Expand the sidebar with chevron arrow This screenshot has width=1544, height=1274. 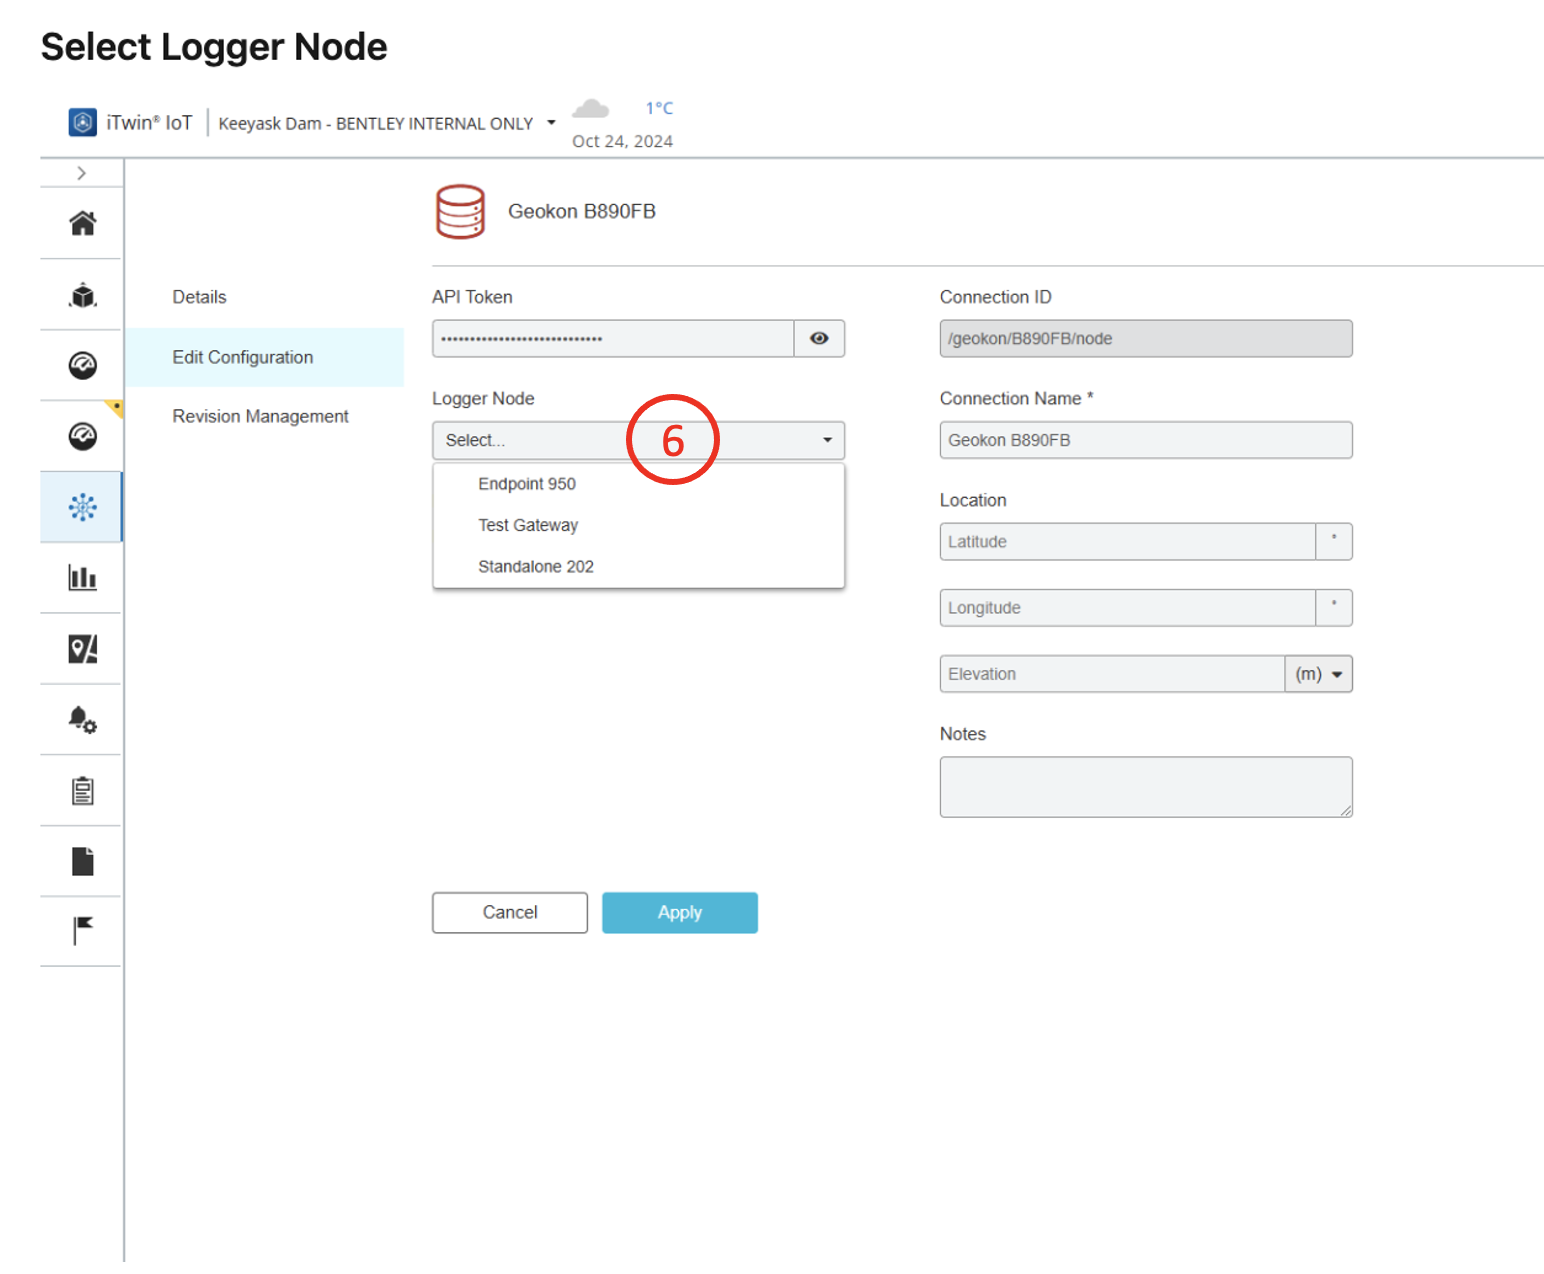tap(82, 173)
